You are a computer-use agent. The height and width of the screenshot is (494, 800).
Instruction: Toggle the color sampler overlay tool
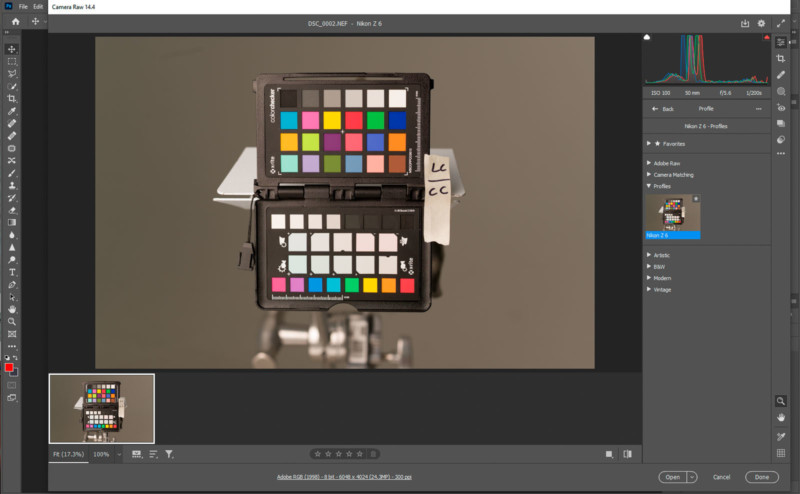[781, 436]
